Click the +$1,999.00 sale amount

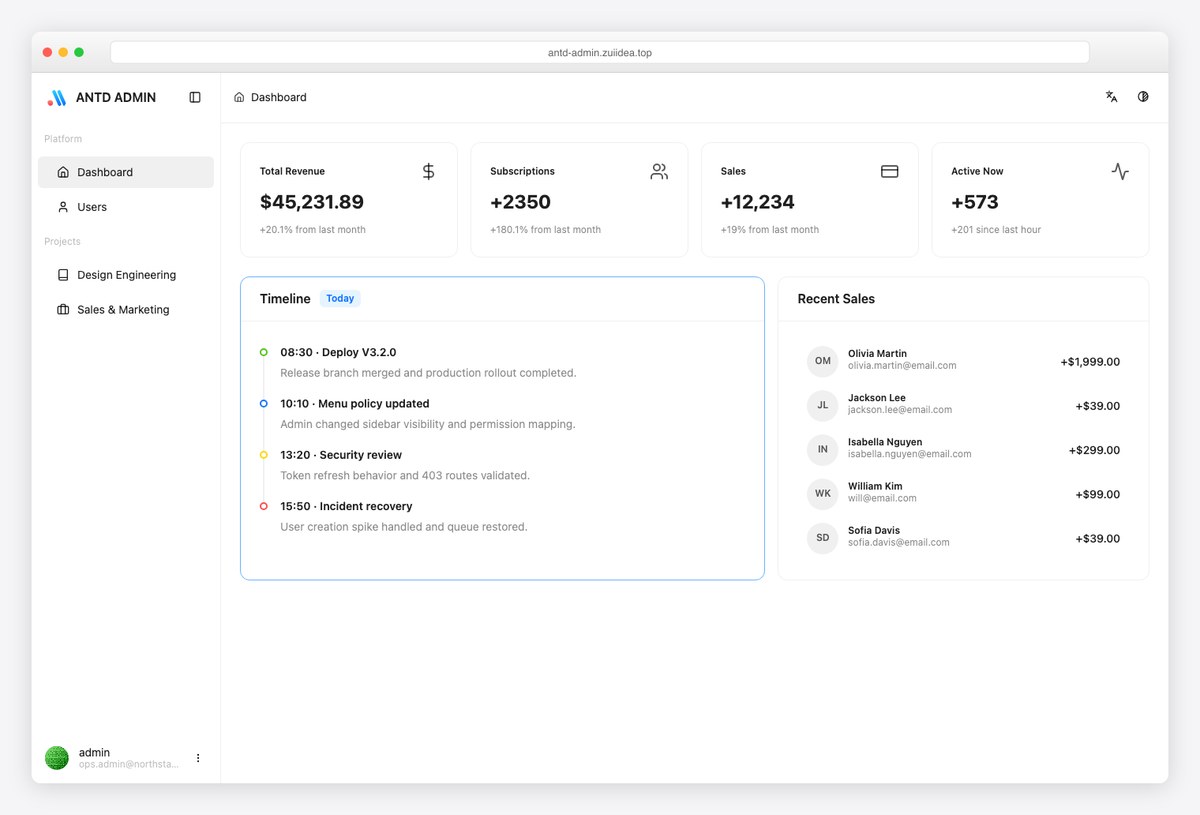pyautogui.click(x=1090, y=362)
